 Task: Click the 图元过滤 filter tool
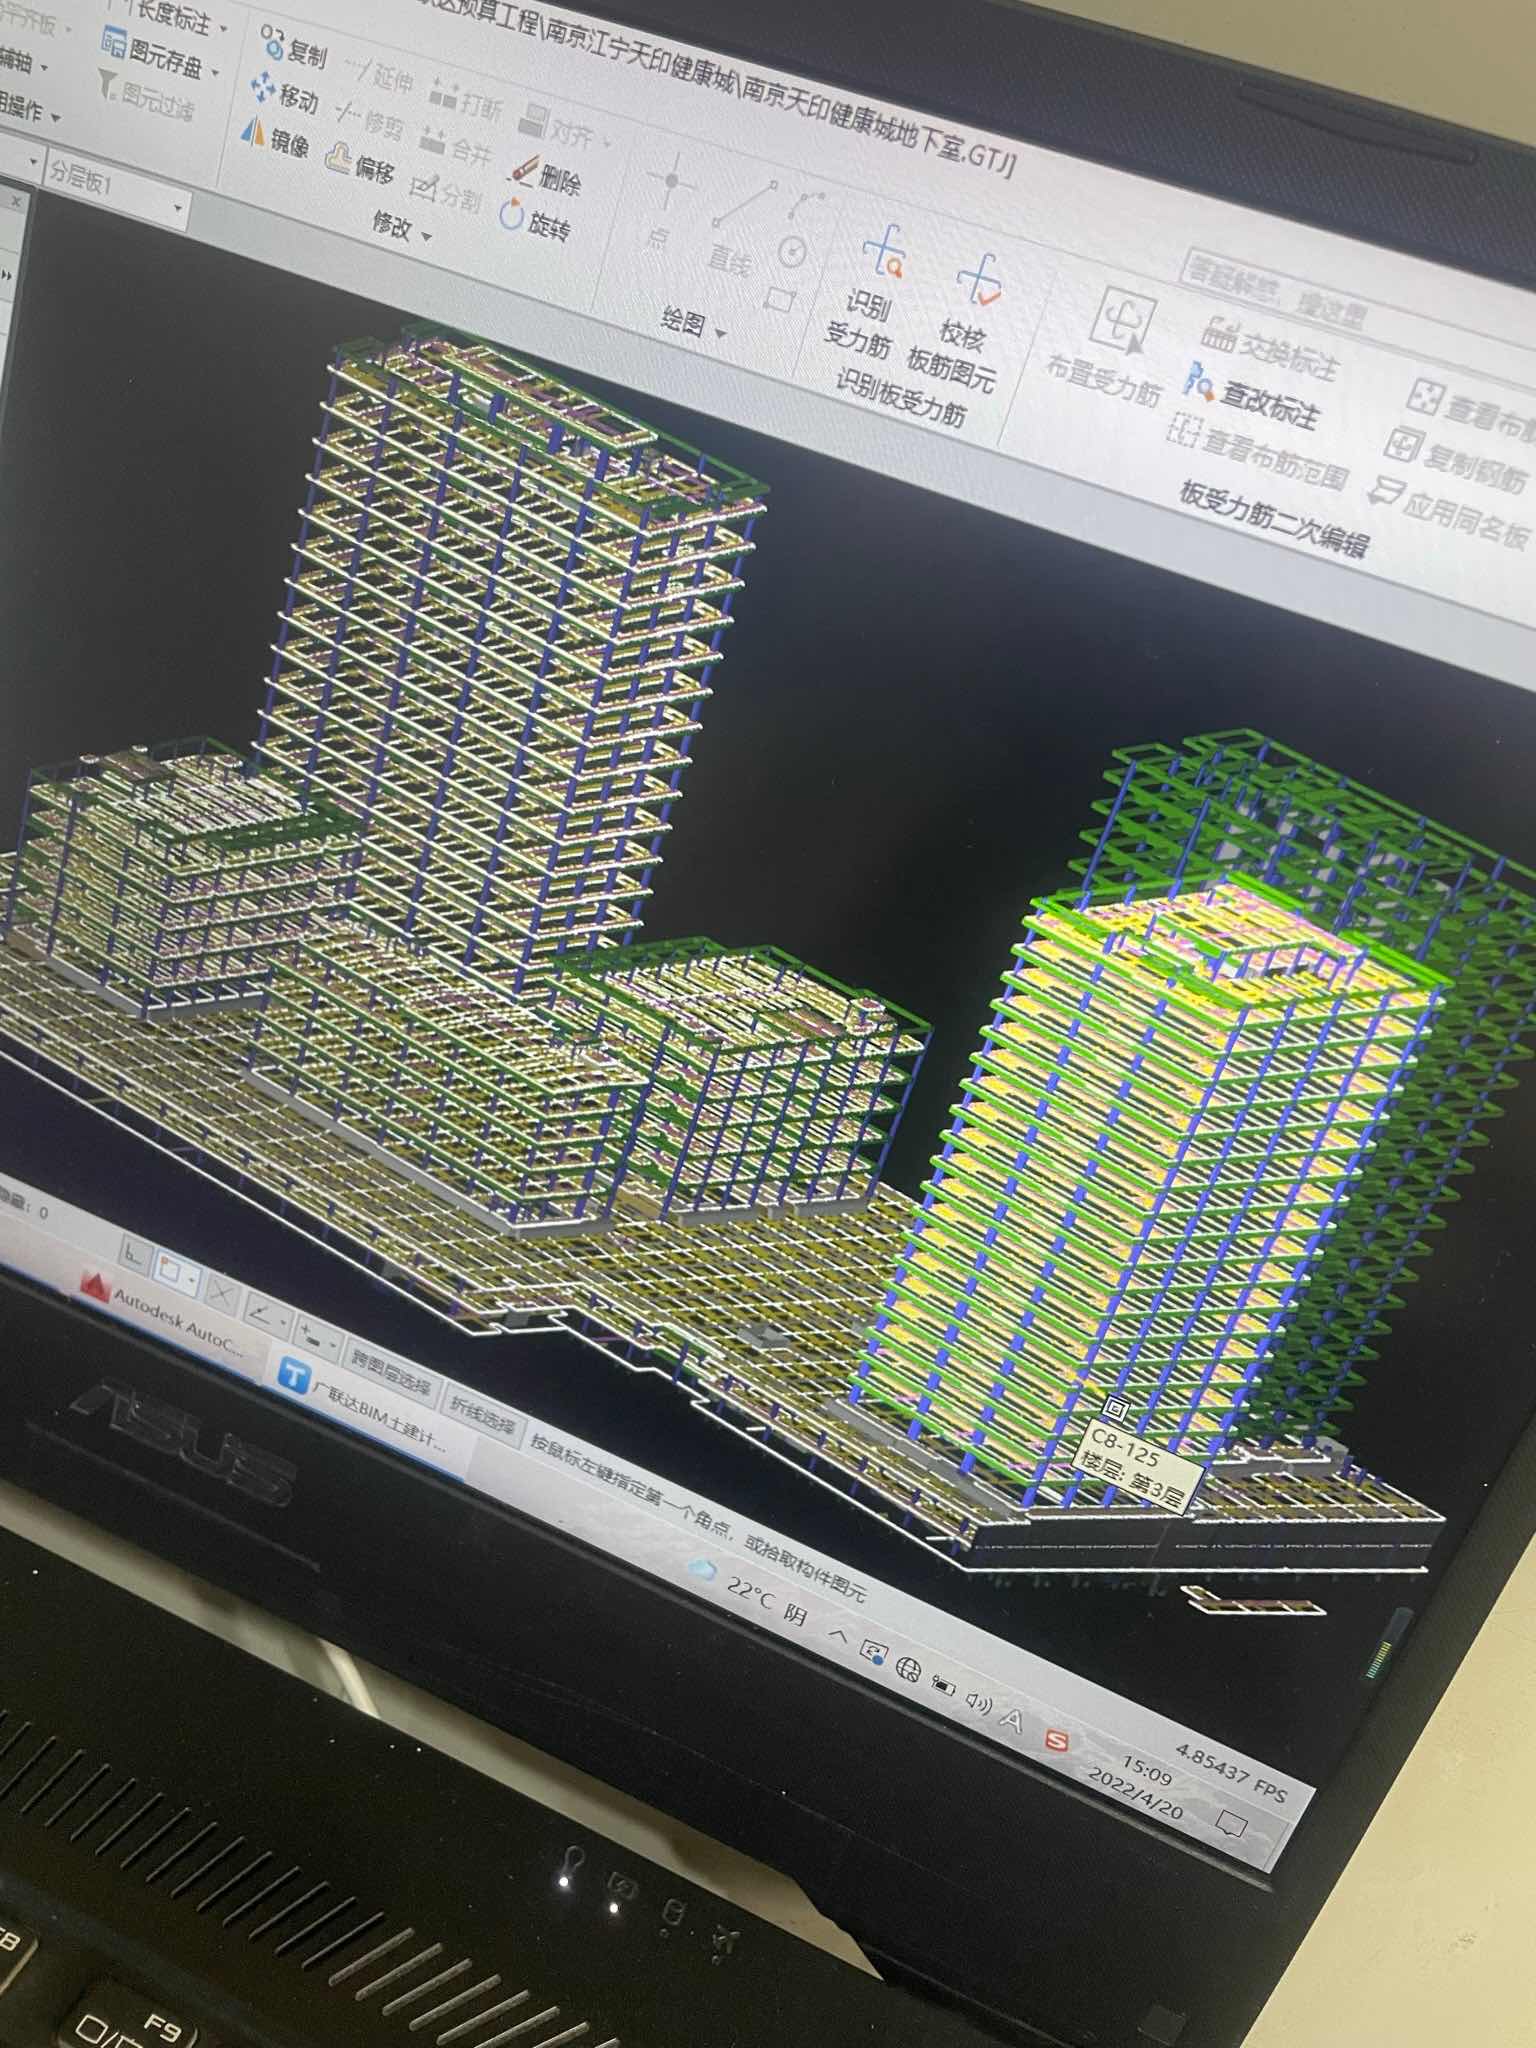pyautogui.click(x=145, y=96)
